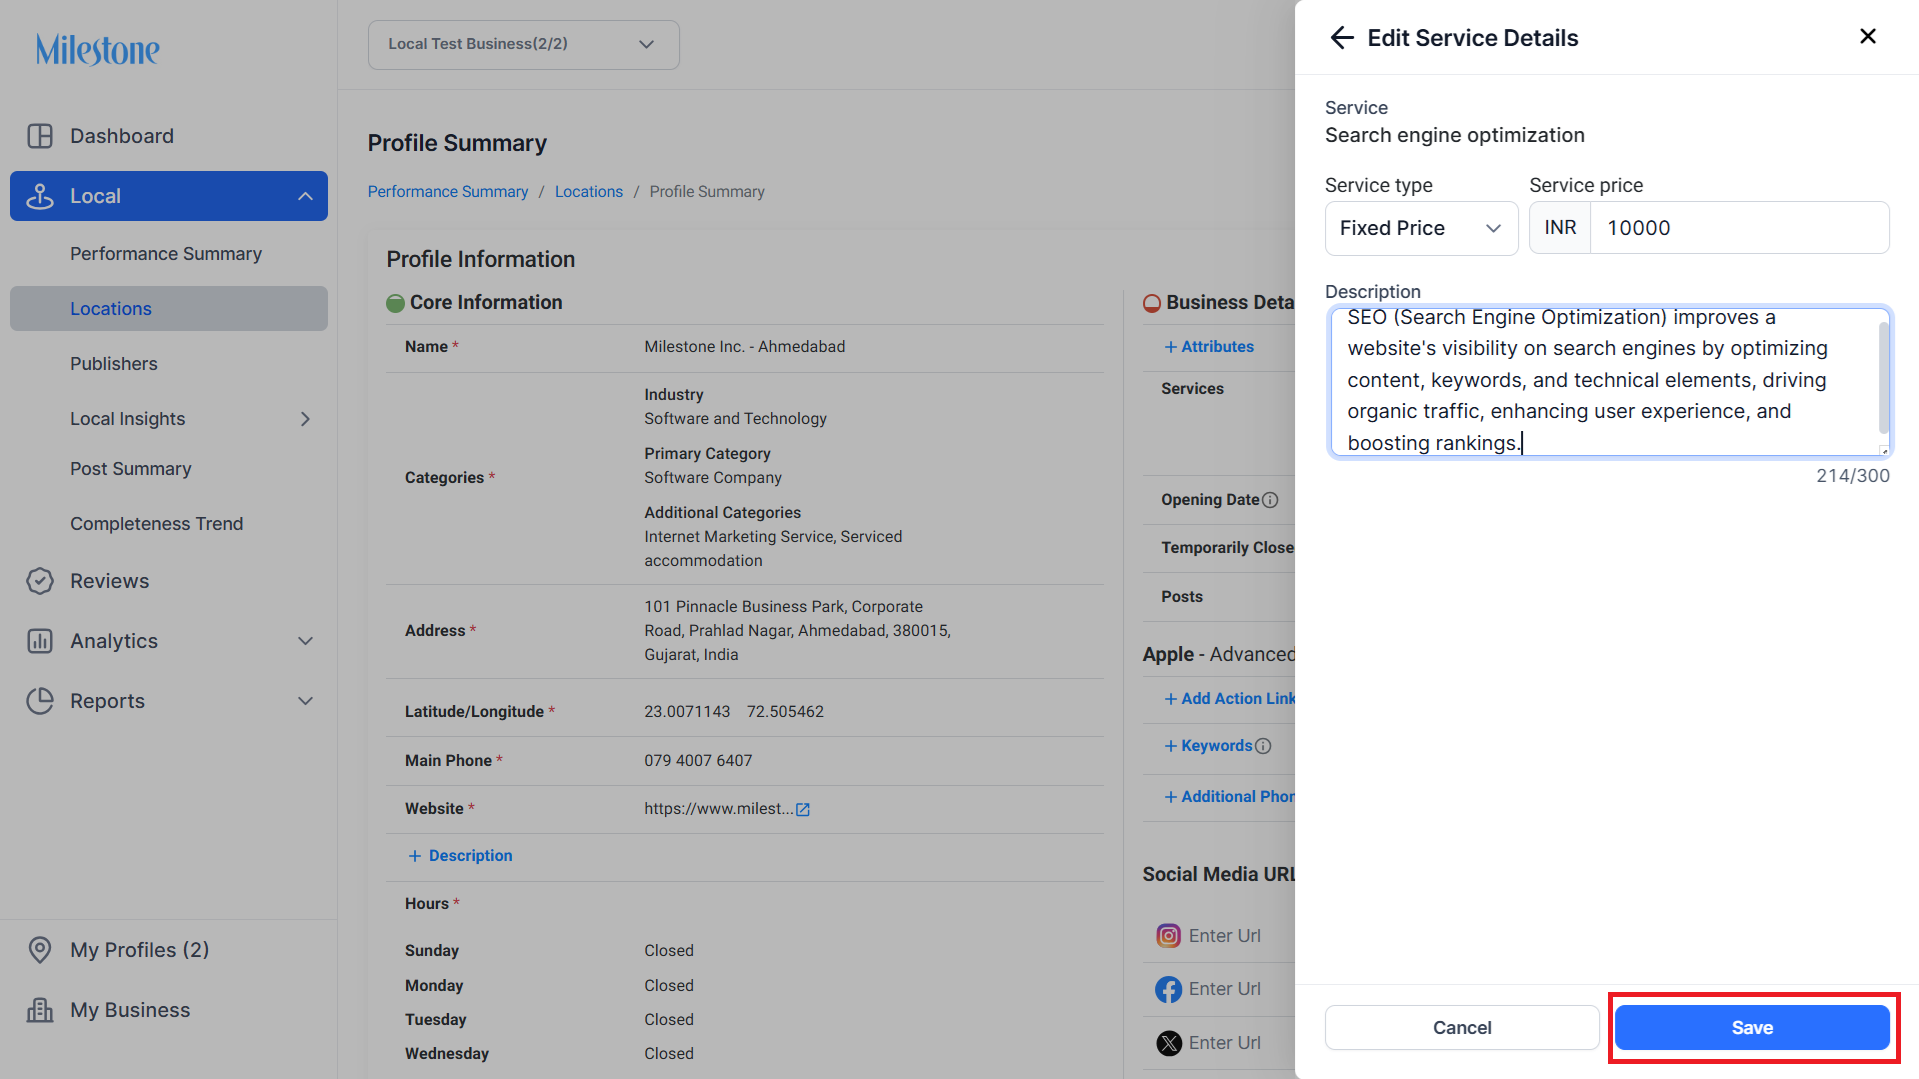The height and width of the screenshot is (1079, 1919).
Task: Click the Instagram icon under Social Media
Action: [x=1168, y=936]
